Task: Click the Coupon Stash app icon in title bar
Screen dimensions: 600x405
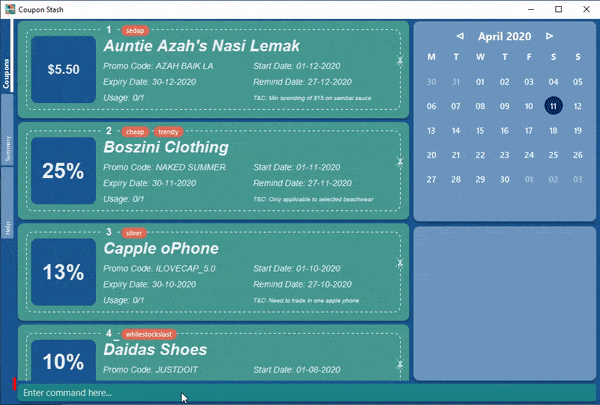Action: click(10, 9)
